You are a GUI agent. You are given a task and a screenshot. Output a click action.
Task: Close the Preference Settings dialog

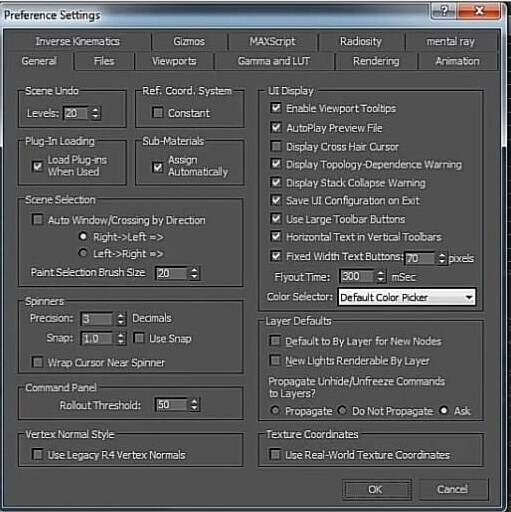(479, 11)
